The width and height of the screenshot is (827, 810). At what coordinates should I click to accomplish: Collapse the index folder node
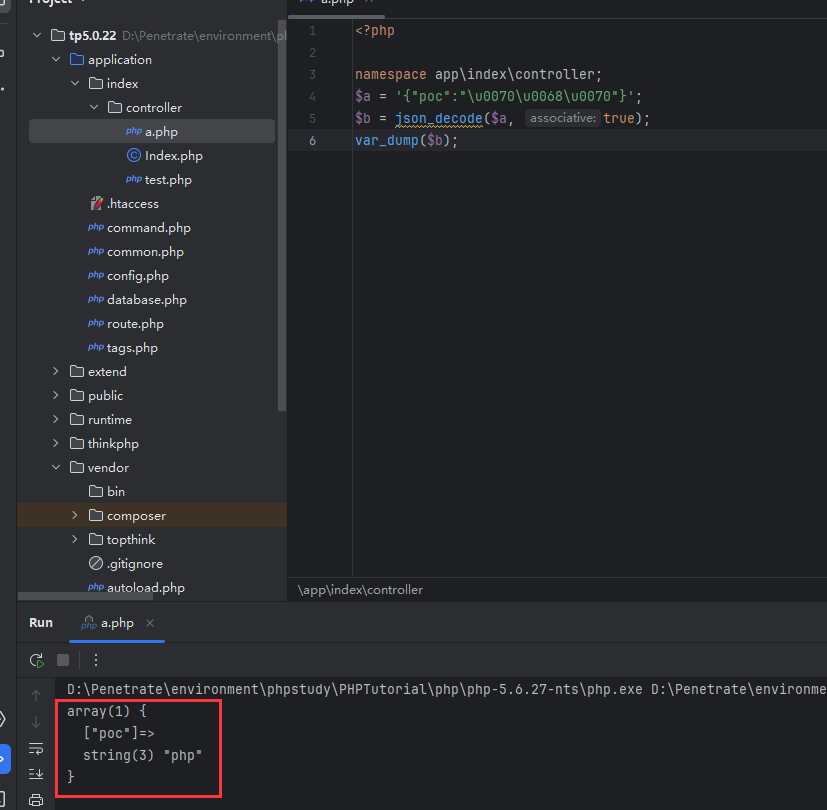[x=75, y=83]
